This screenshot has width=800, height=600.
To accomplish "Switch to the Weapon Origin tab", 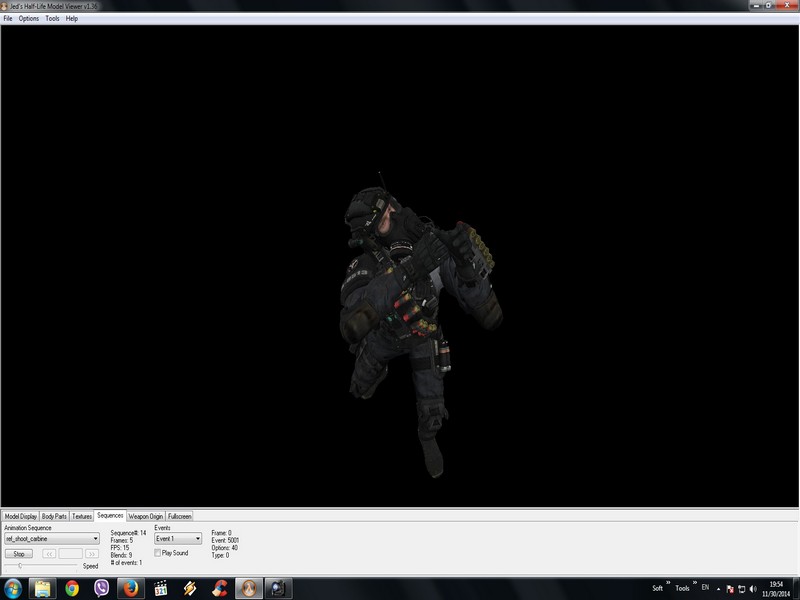I will pyautogui.click(x=145, y=516).
